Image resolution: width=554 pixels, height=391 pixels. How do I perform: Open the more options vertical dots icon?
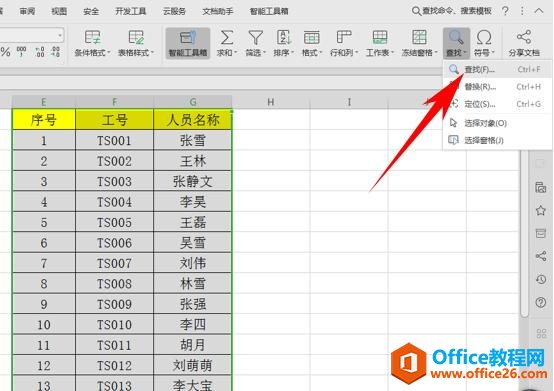[522, 11]
